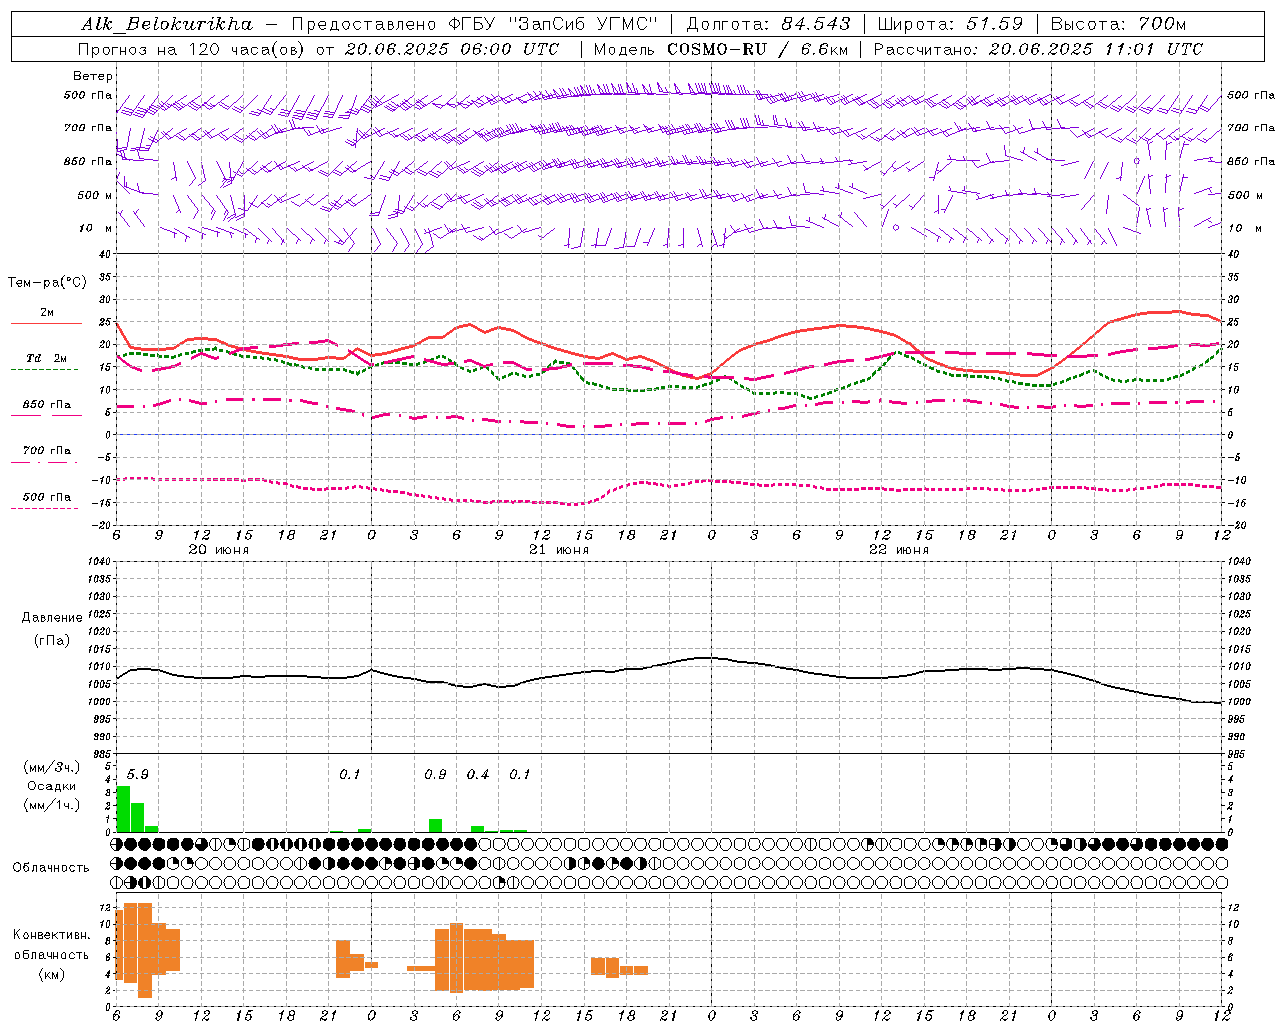Click the 0.9 precipitation amount value
The width and height of the screenshot is (1280, 1024).
pyautogui.click(x=435, y=775)
